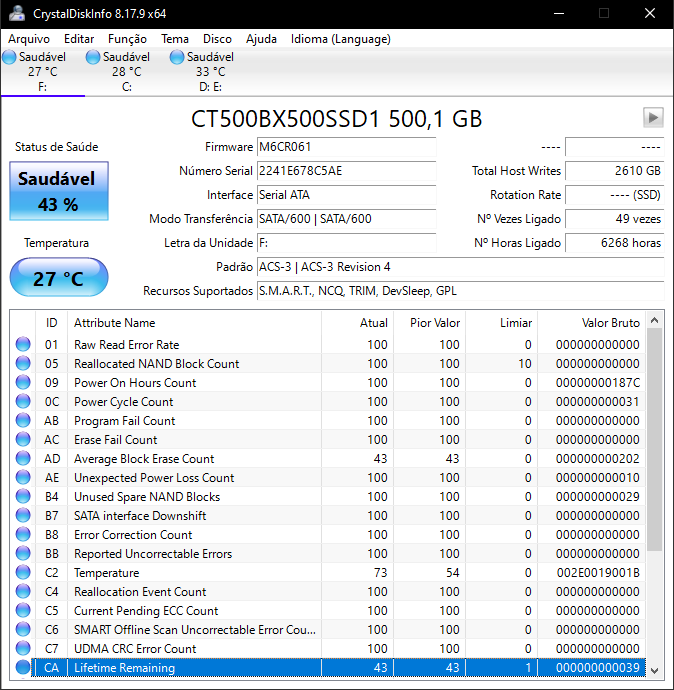This screenshot has width=674, height=690.
Task: Click status orb for Power On Hours Count
Action: [x=23, y=382]
